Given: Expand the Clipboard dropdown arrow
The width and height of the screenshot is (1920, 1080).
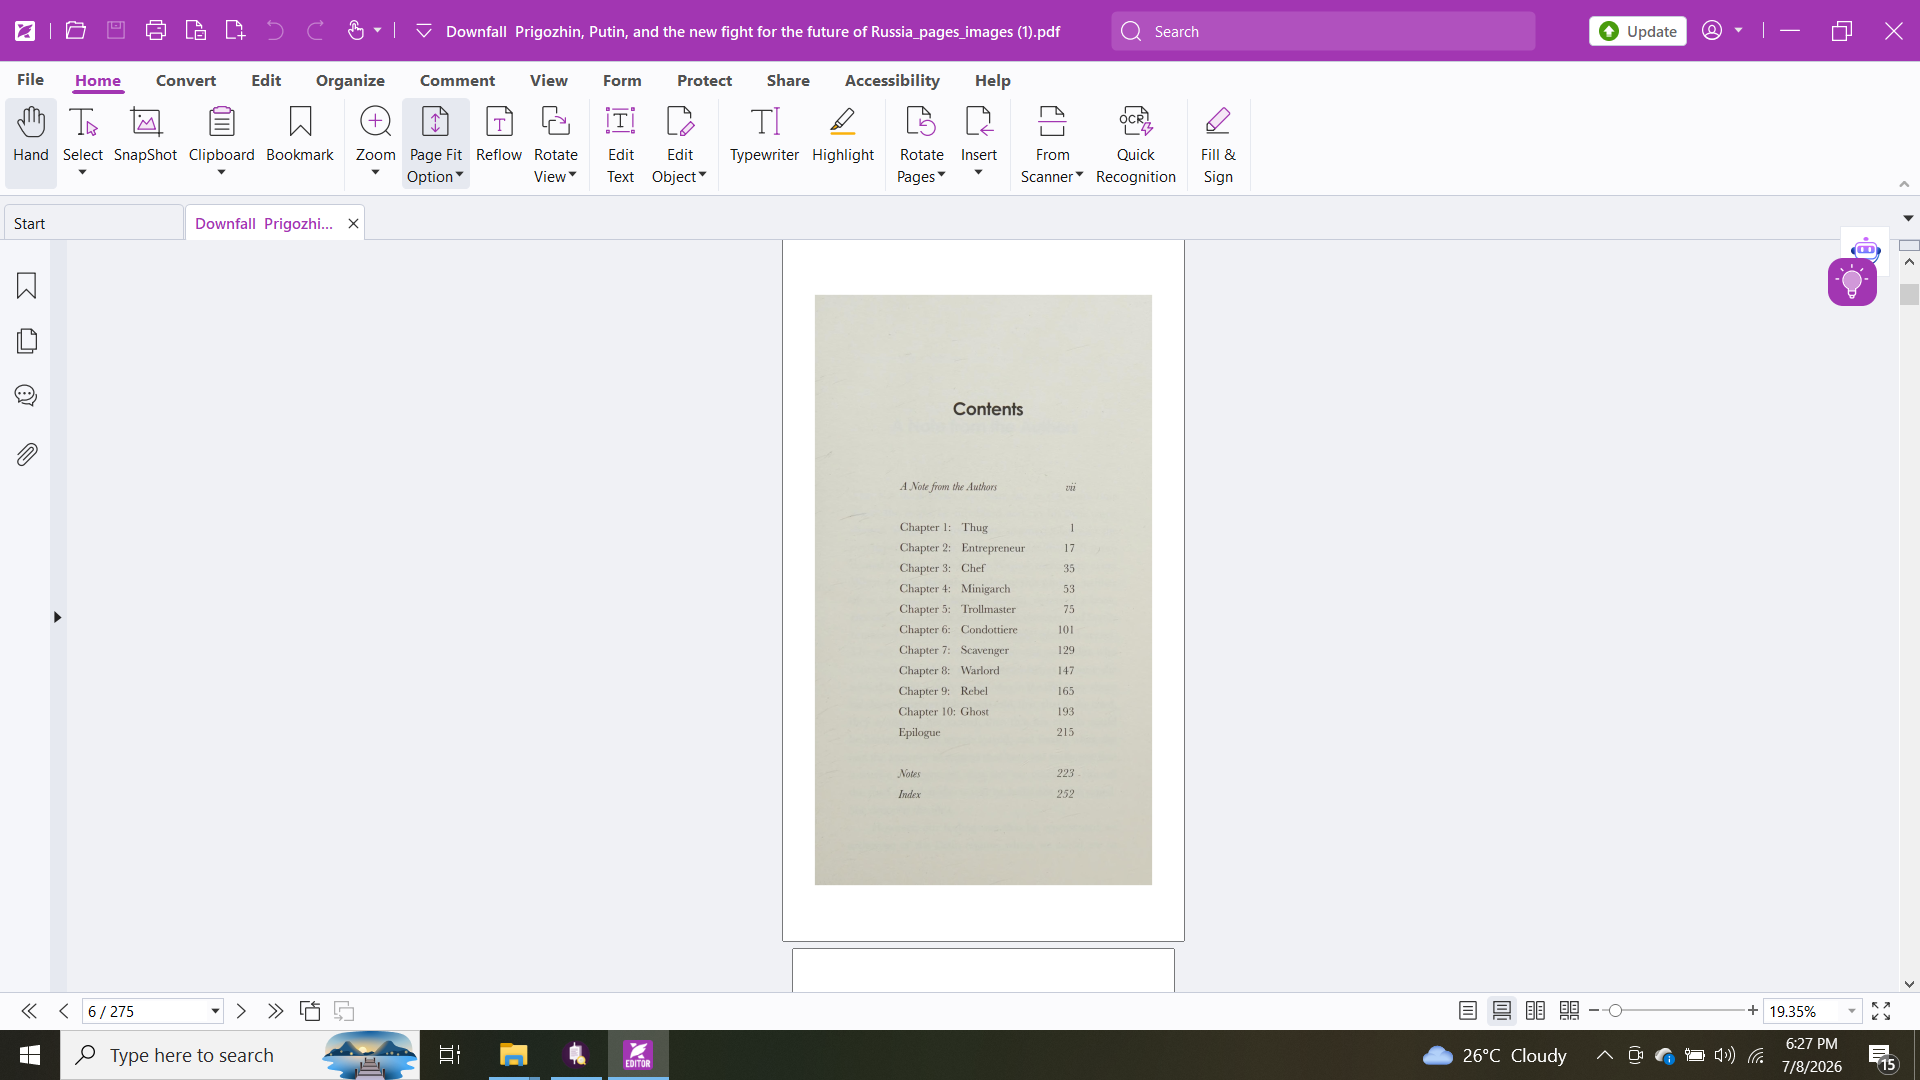Looking at the screenshot, I should pyautogui.click(x=222, y=173).
